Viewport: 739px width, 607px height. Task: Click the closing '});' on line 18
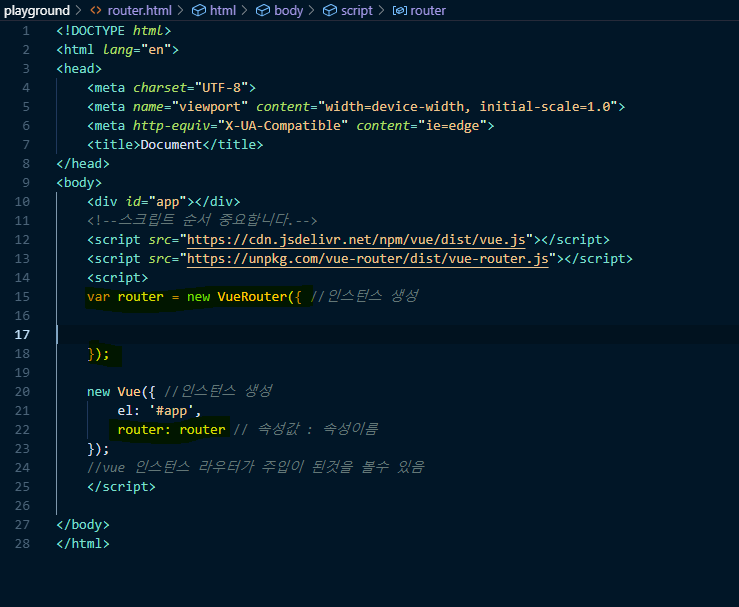tap(98, 353)
